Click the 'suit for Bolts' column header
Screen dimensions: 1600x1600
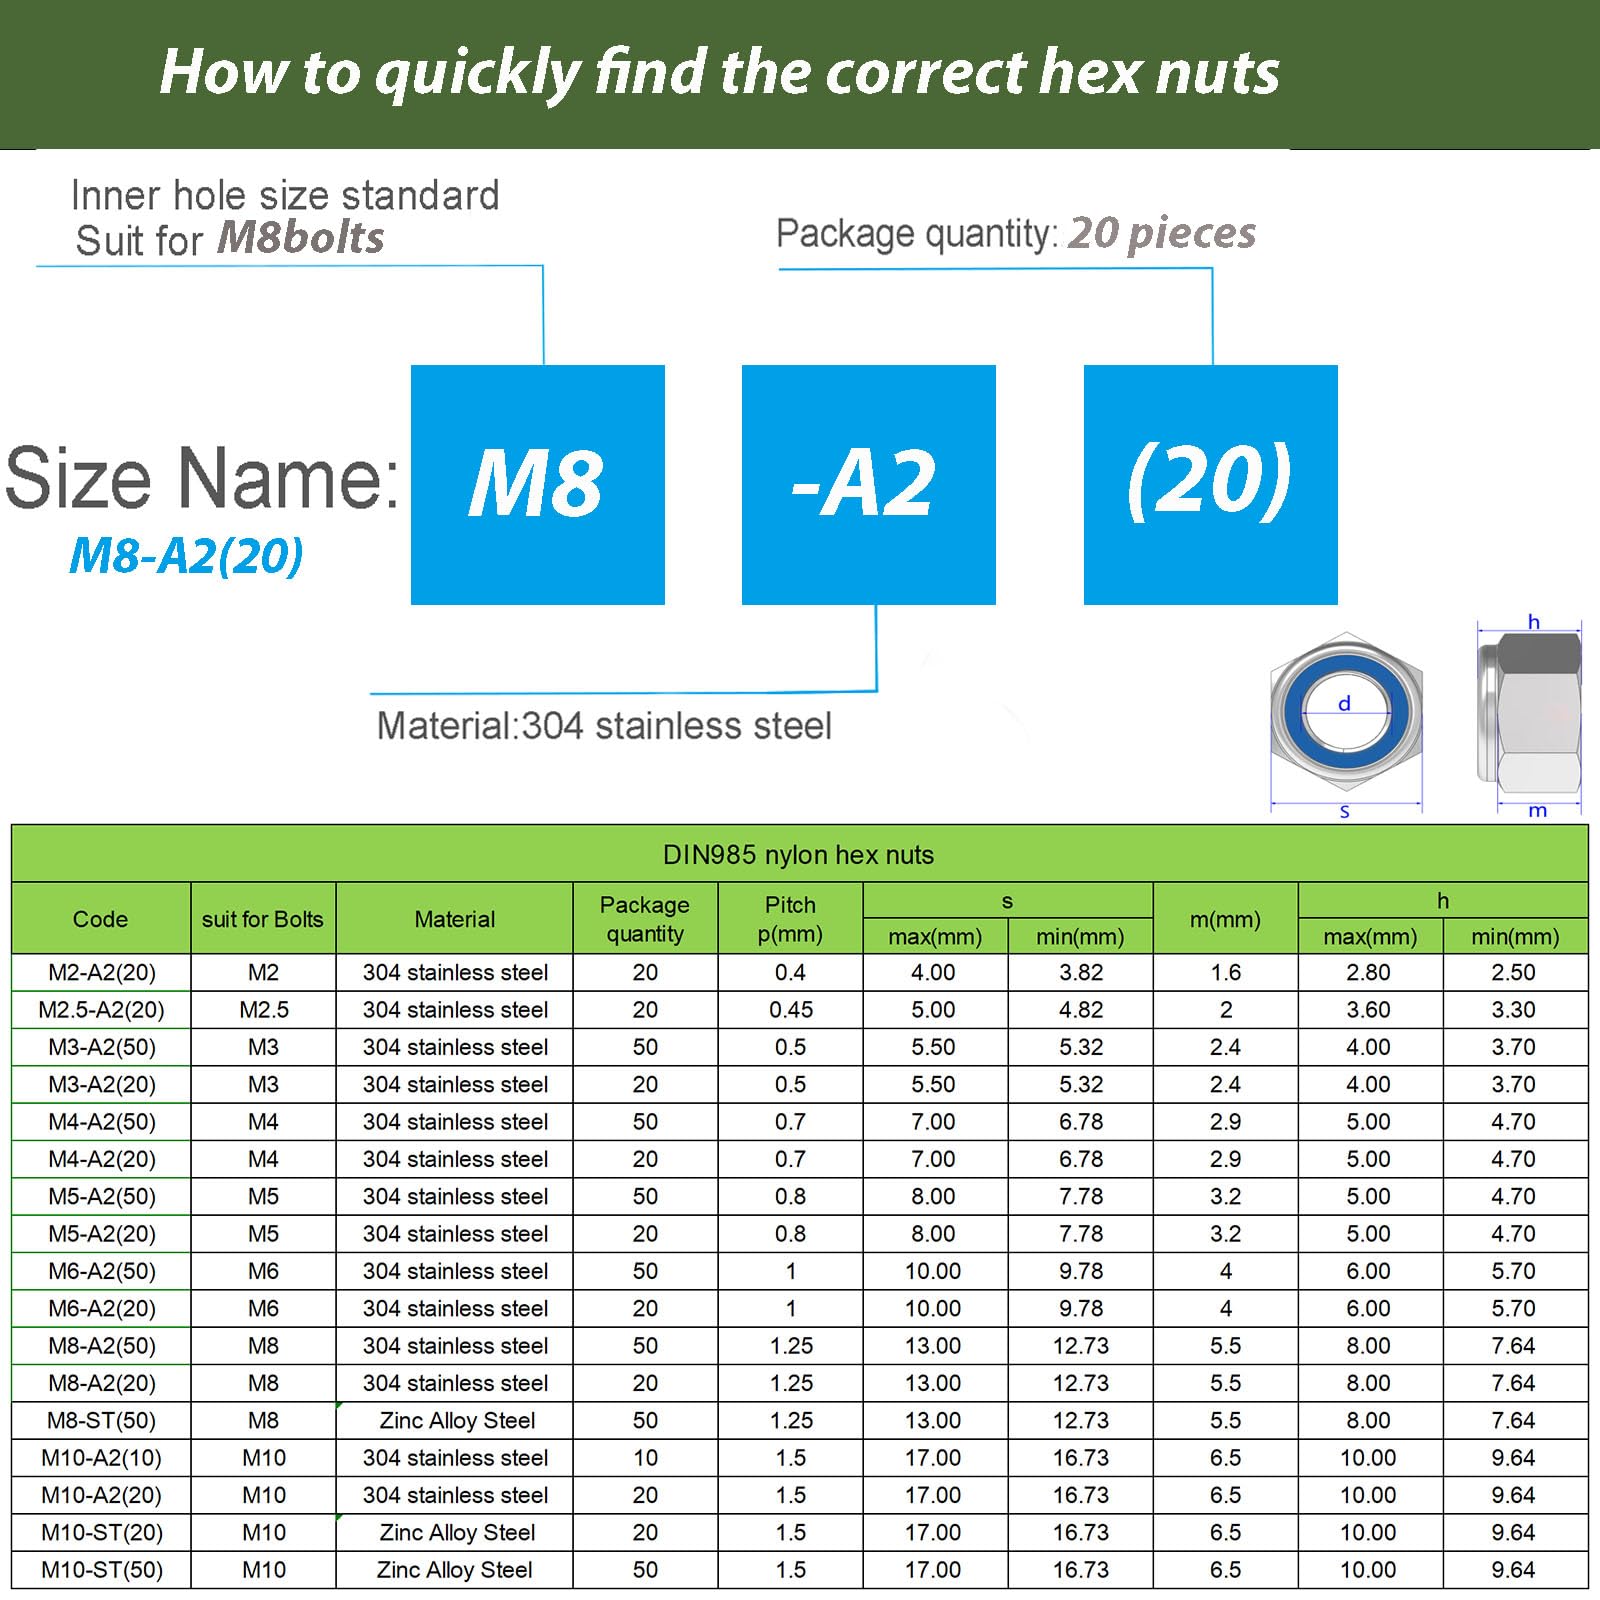pos(263,919)
